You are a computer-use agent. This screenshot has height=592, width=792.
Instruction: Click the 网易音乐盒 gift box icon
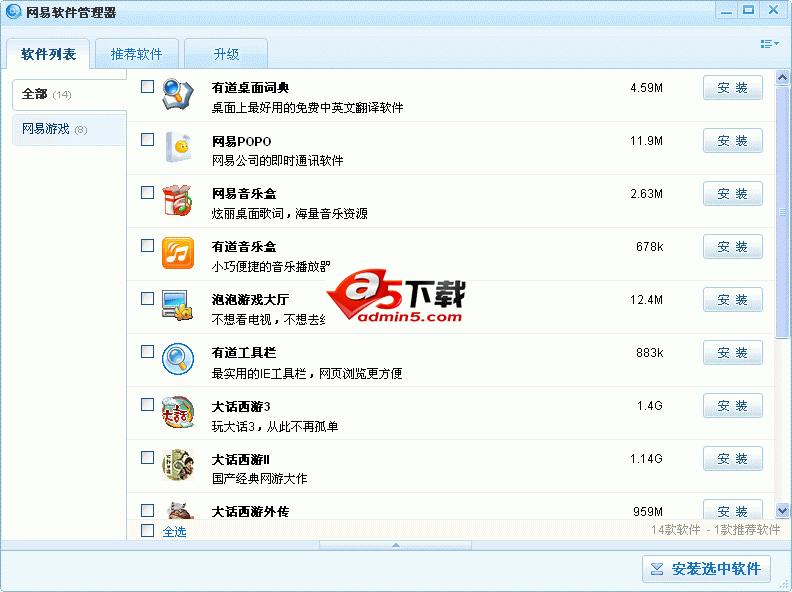177,200
